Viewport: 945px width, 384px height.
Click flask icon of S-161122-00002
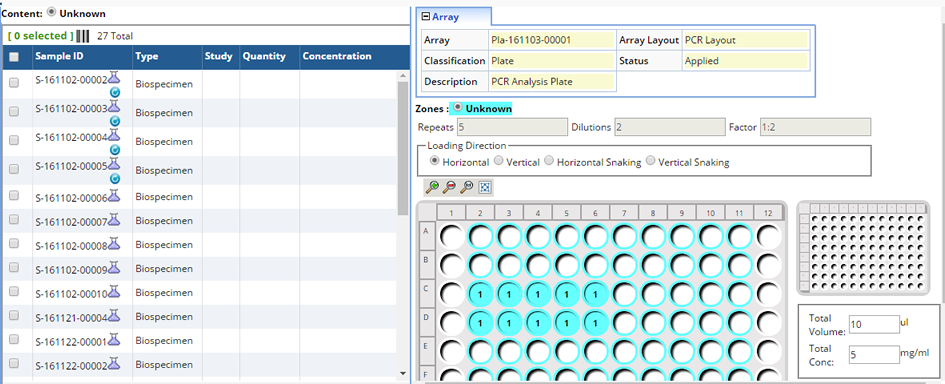[x=114, y=364]
